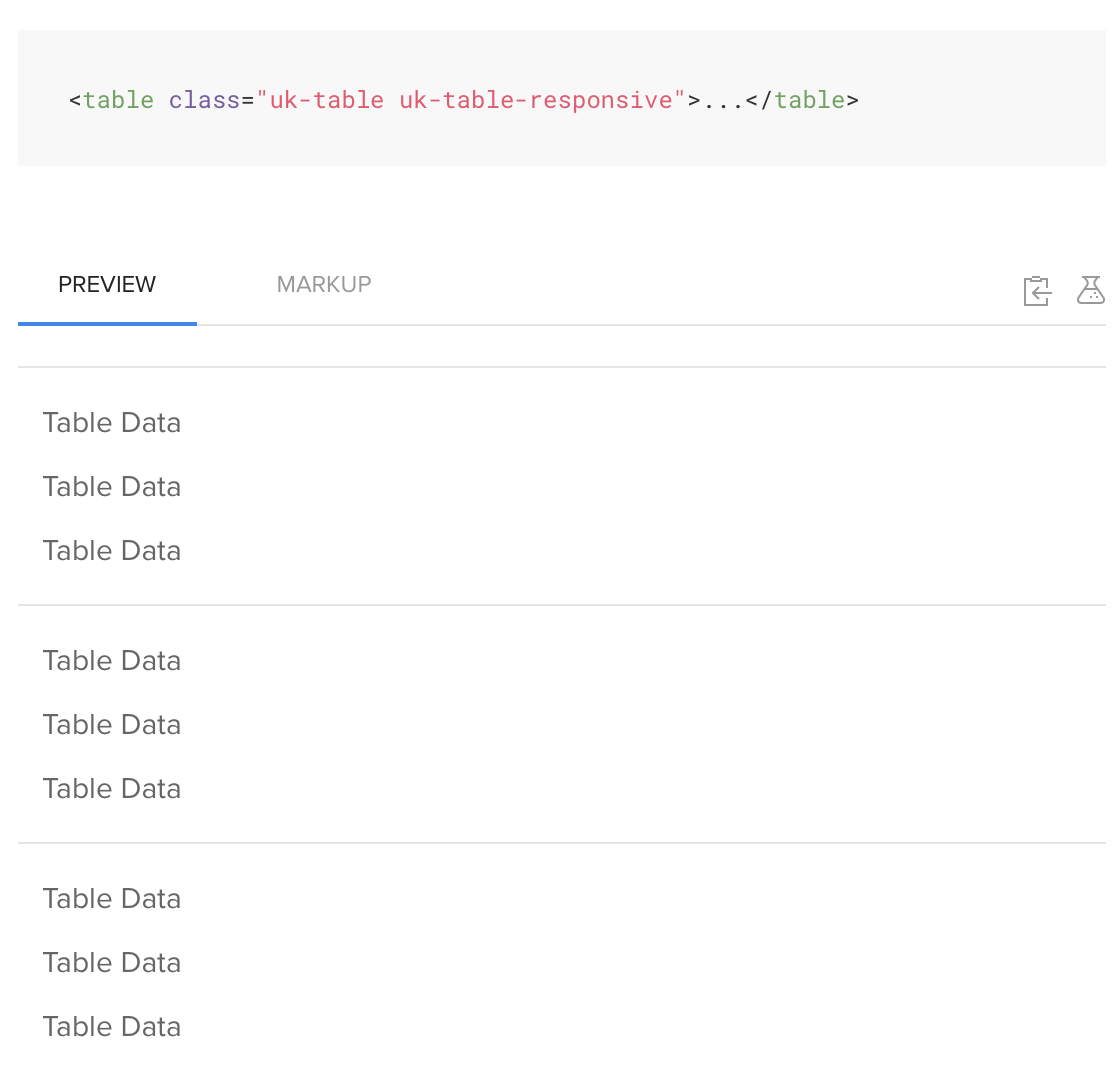Click the last Table Data row
The height and width of the screenshot is (1084, 1118).
111,1026
